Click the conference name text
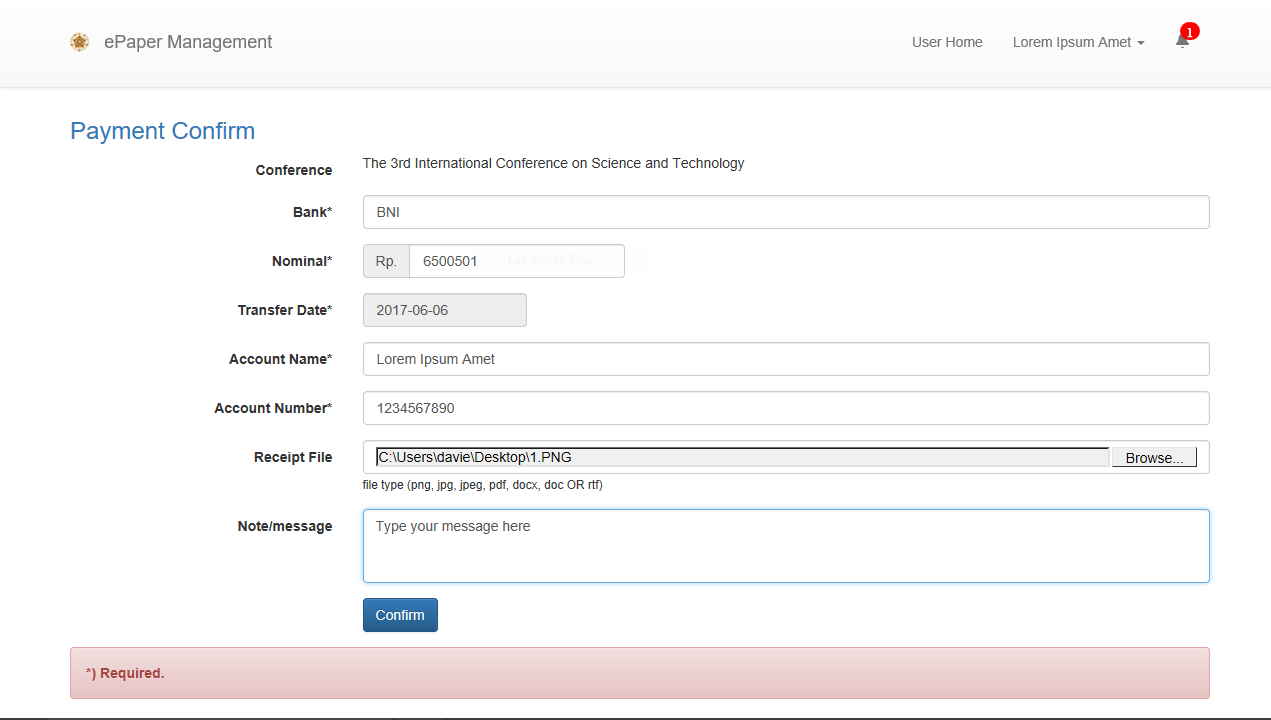 point(553,163)
